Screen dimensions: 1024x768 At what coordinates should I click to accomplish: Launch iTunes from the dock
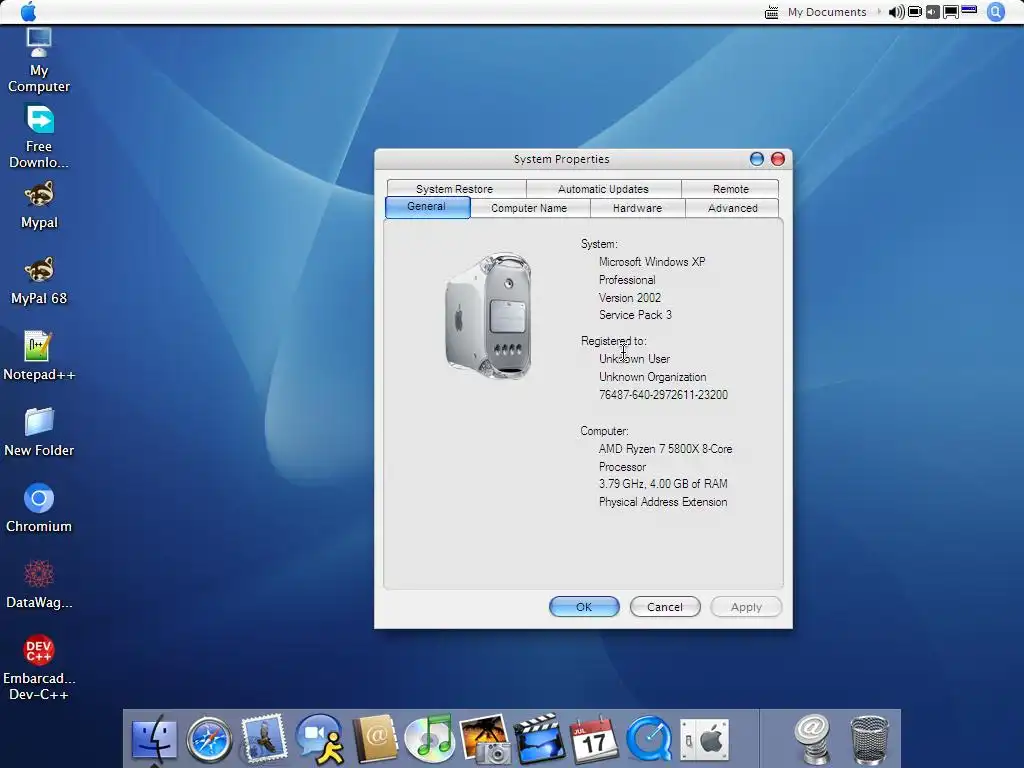(x=429, y=739)
